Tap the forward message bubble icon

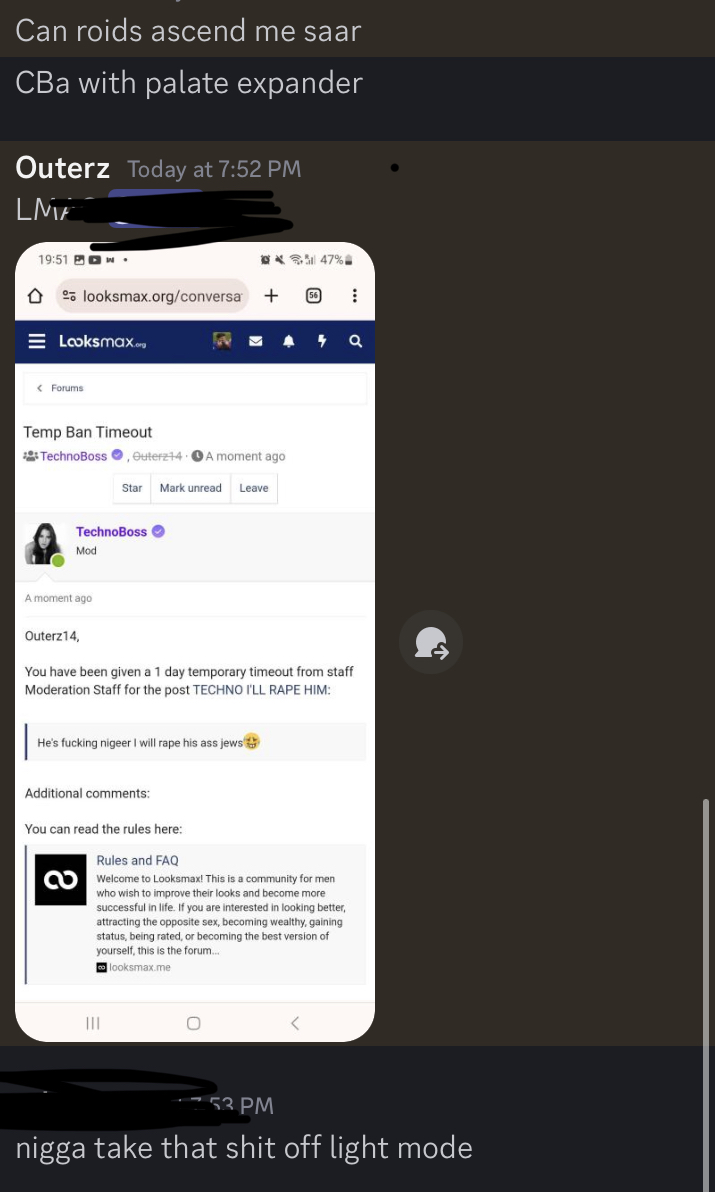coord(431,642)
